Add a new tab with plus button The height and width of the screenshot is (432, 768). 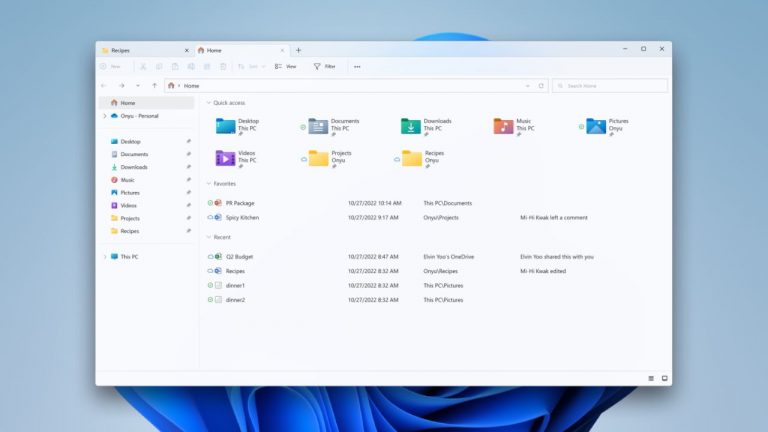pos(298,50)
